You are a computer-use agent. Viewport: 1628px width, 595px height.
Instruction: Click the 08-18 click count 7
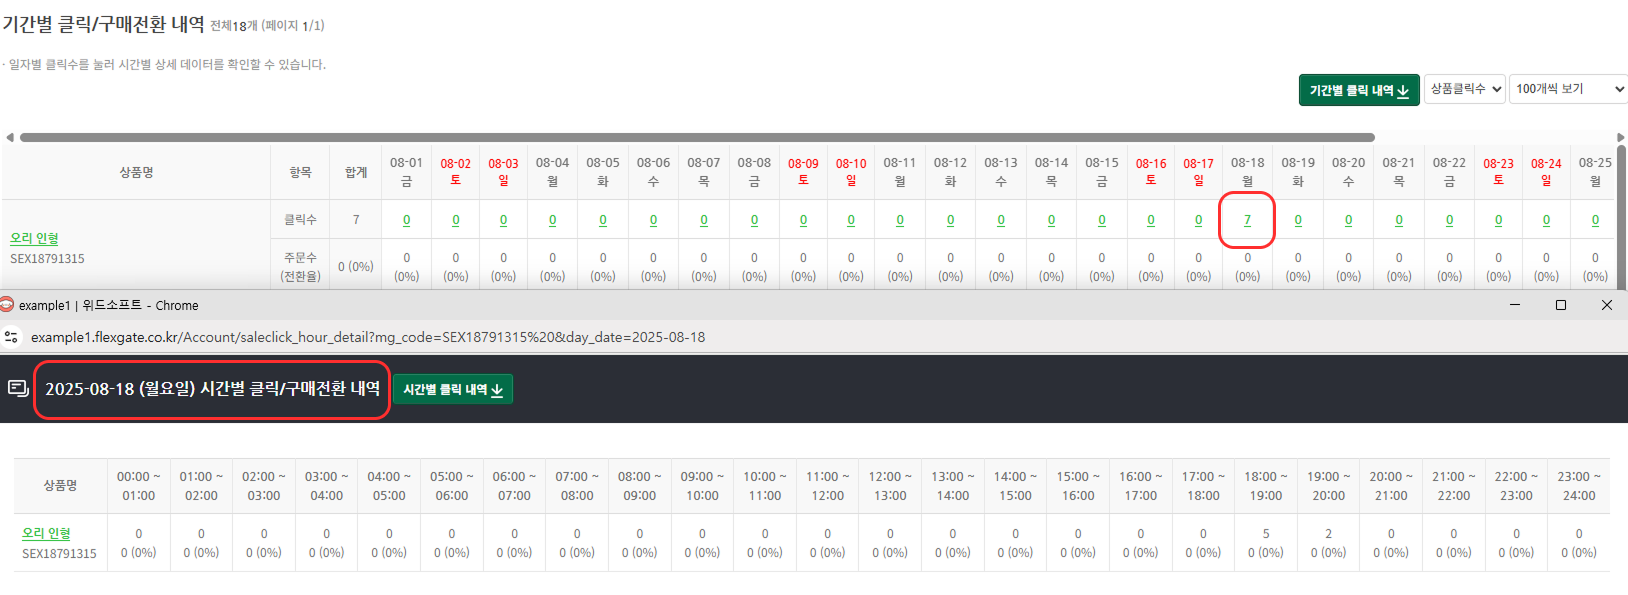tap(1247, 220)
